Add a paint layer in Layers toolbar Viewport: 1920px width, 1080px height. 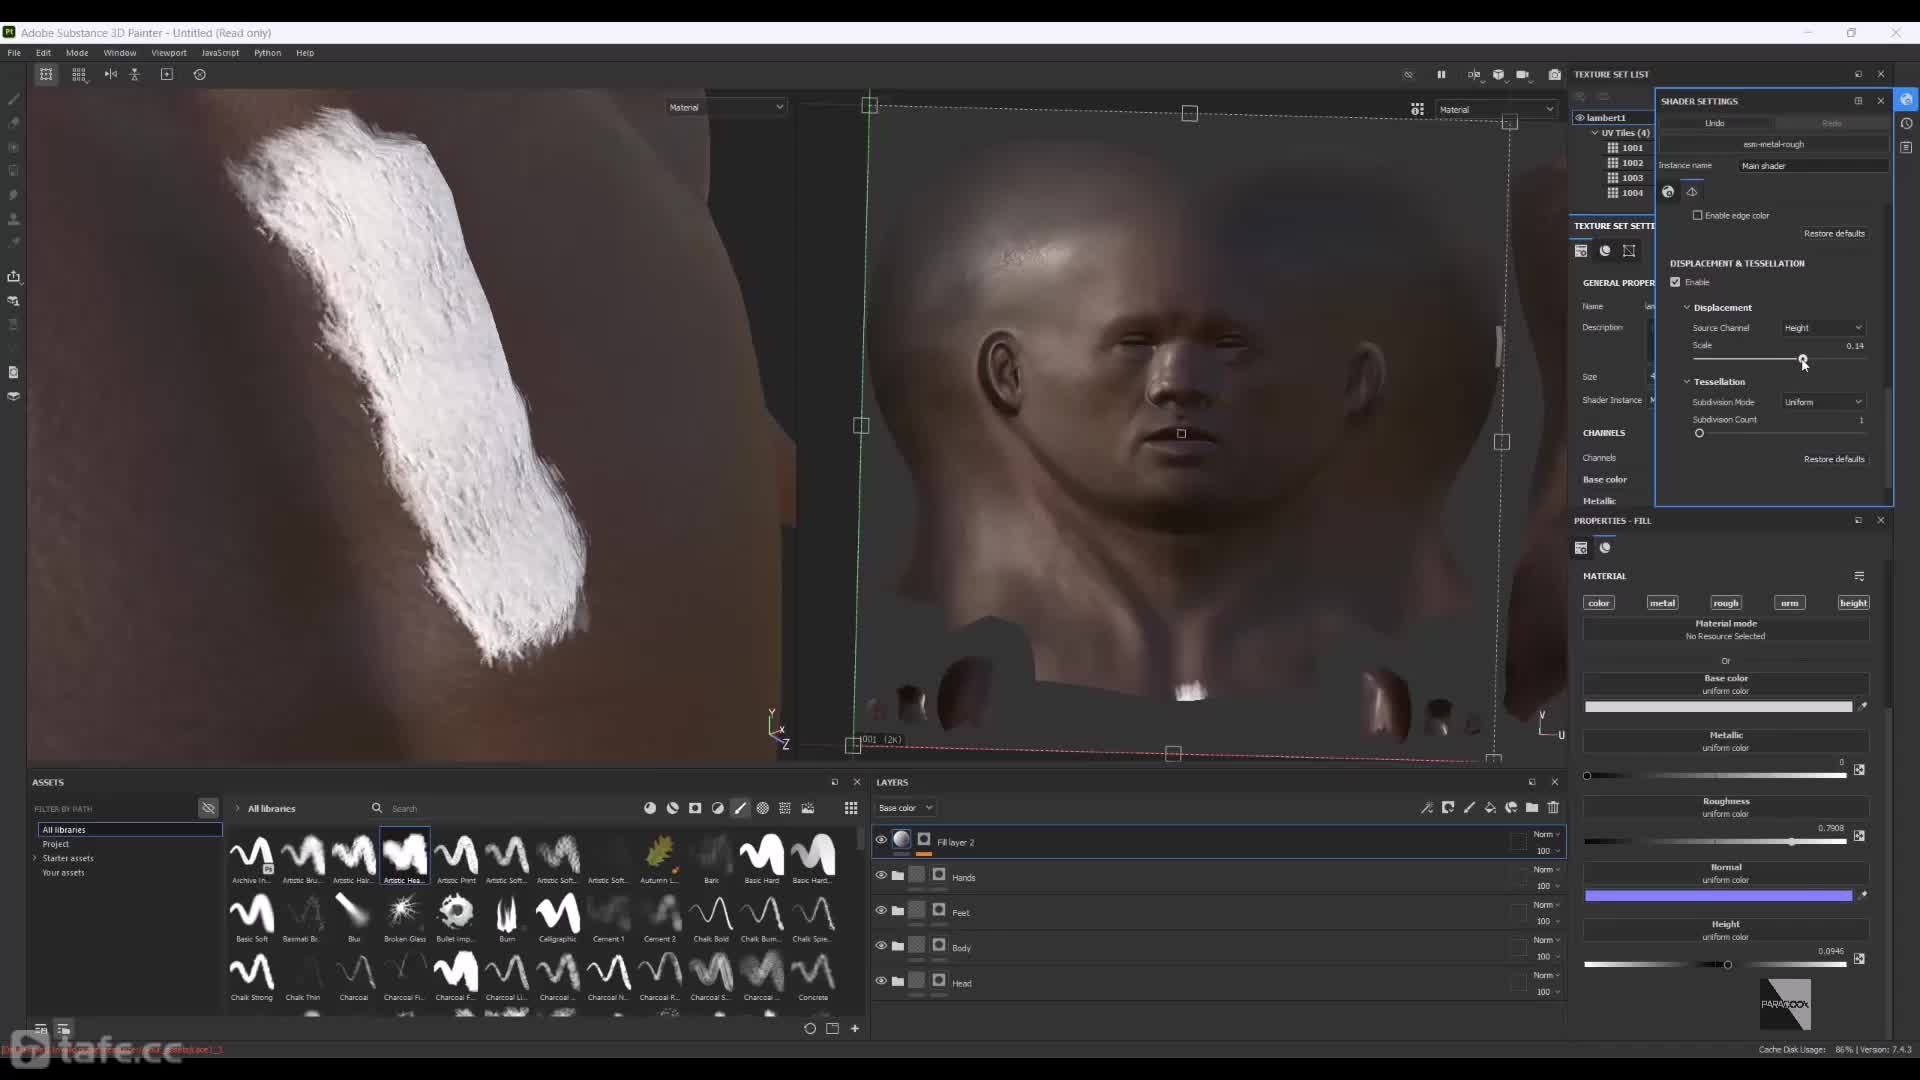pos(1469,808)
